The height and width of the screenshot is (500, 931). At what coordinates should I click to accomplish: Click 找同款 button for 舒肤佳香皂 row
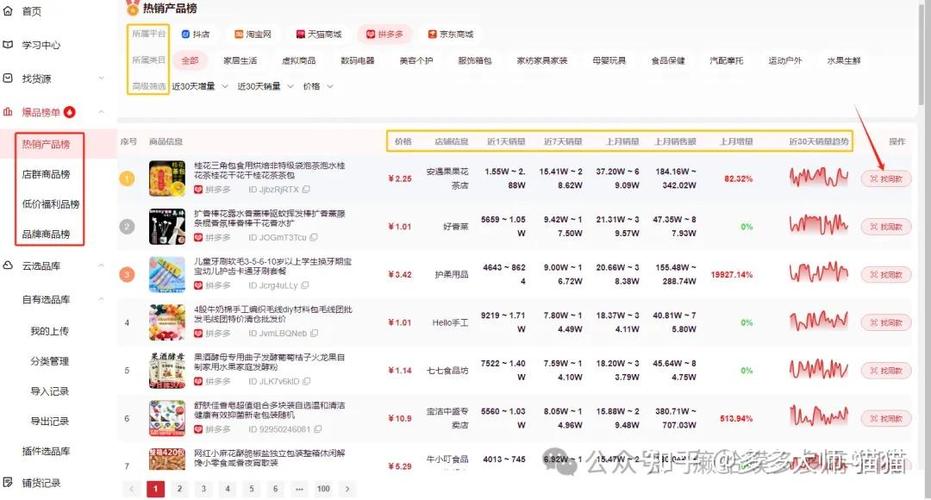[x=886, y=419]
